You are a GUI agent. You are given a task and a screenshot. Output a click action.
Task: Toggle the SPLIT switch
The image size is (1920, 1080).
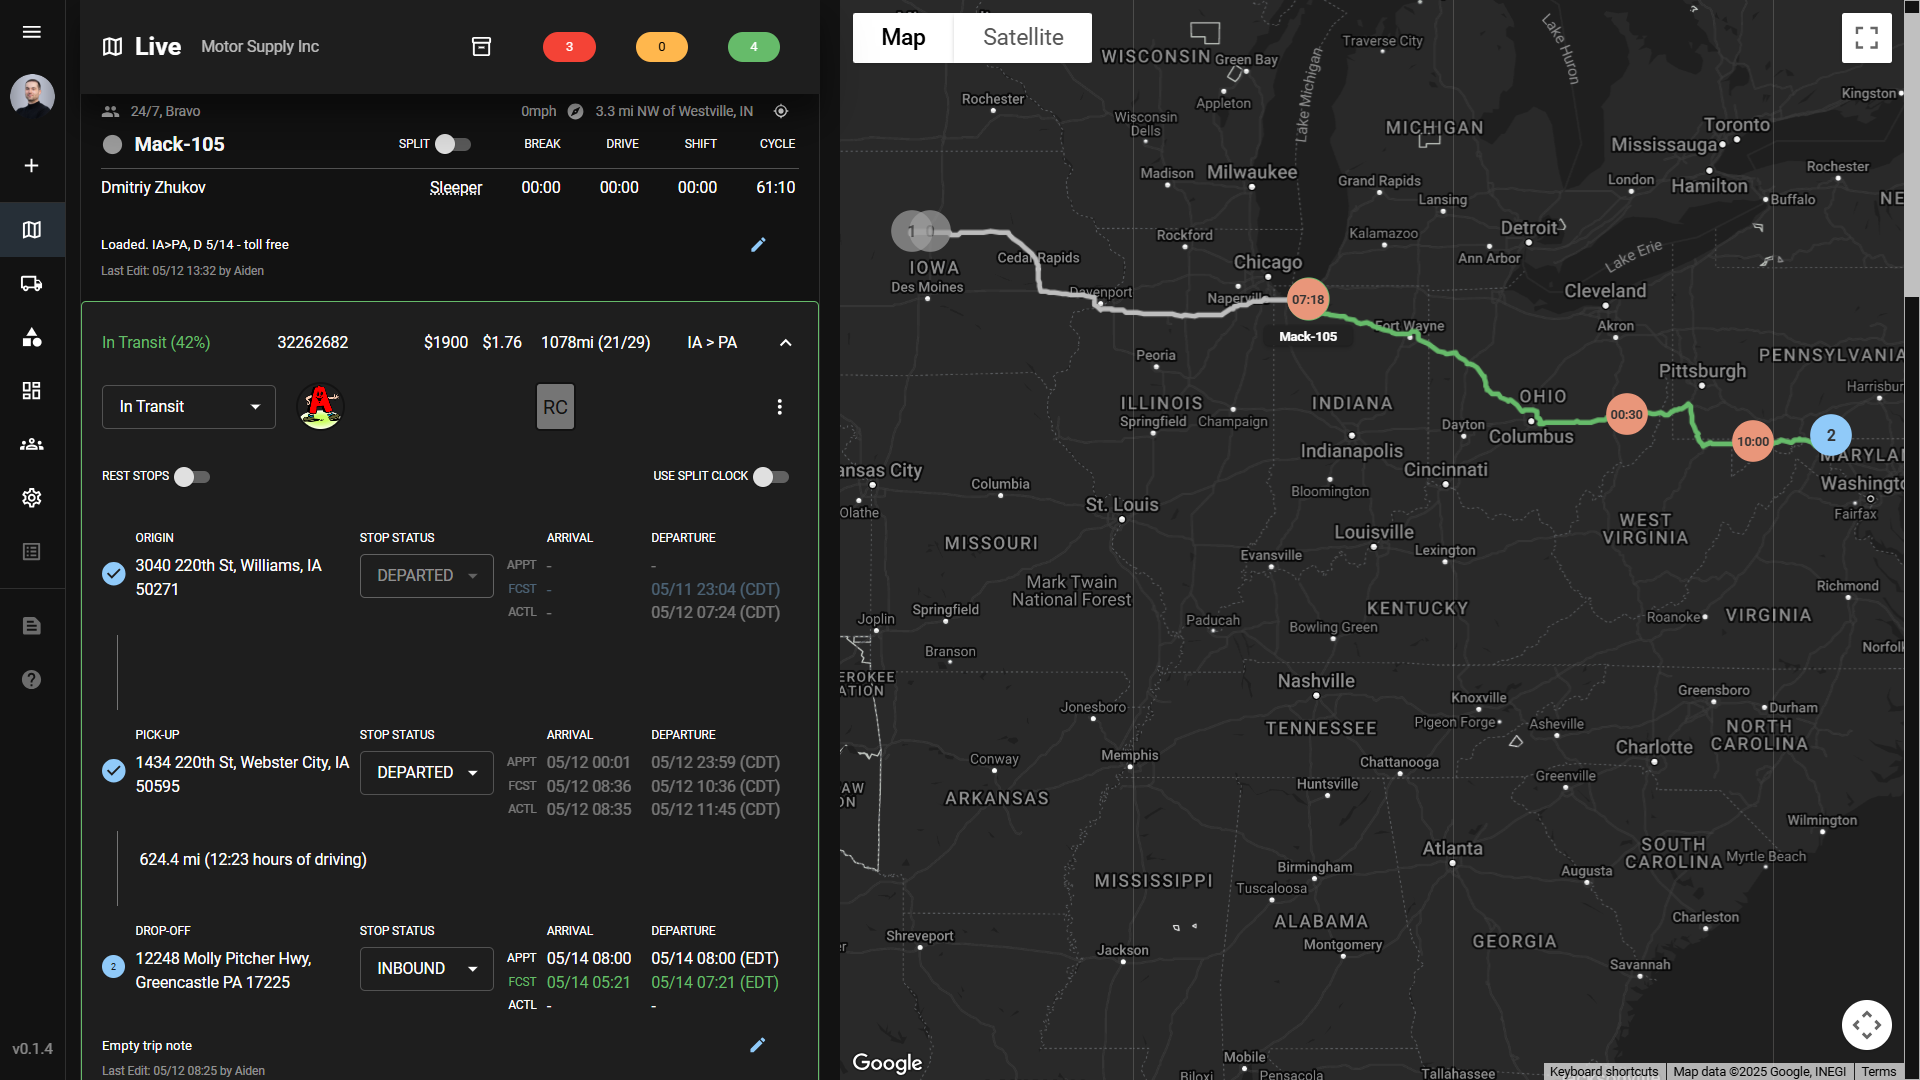point(453,144)
